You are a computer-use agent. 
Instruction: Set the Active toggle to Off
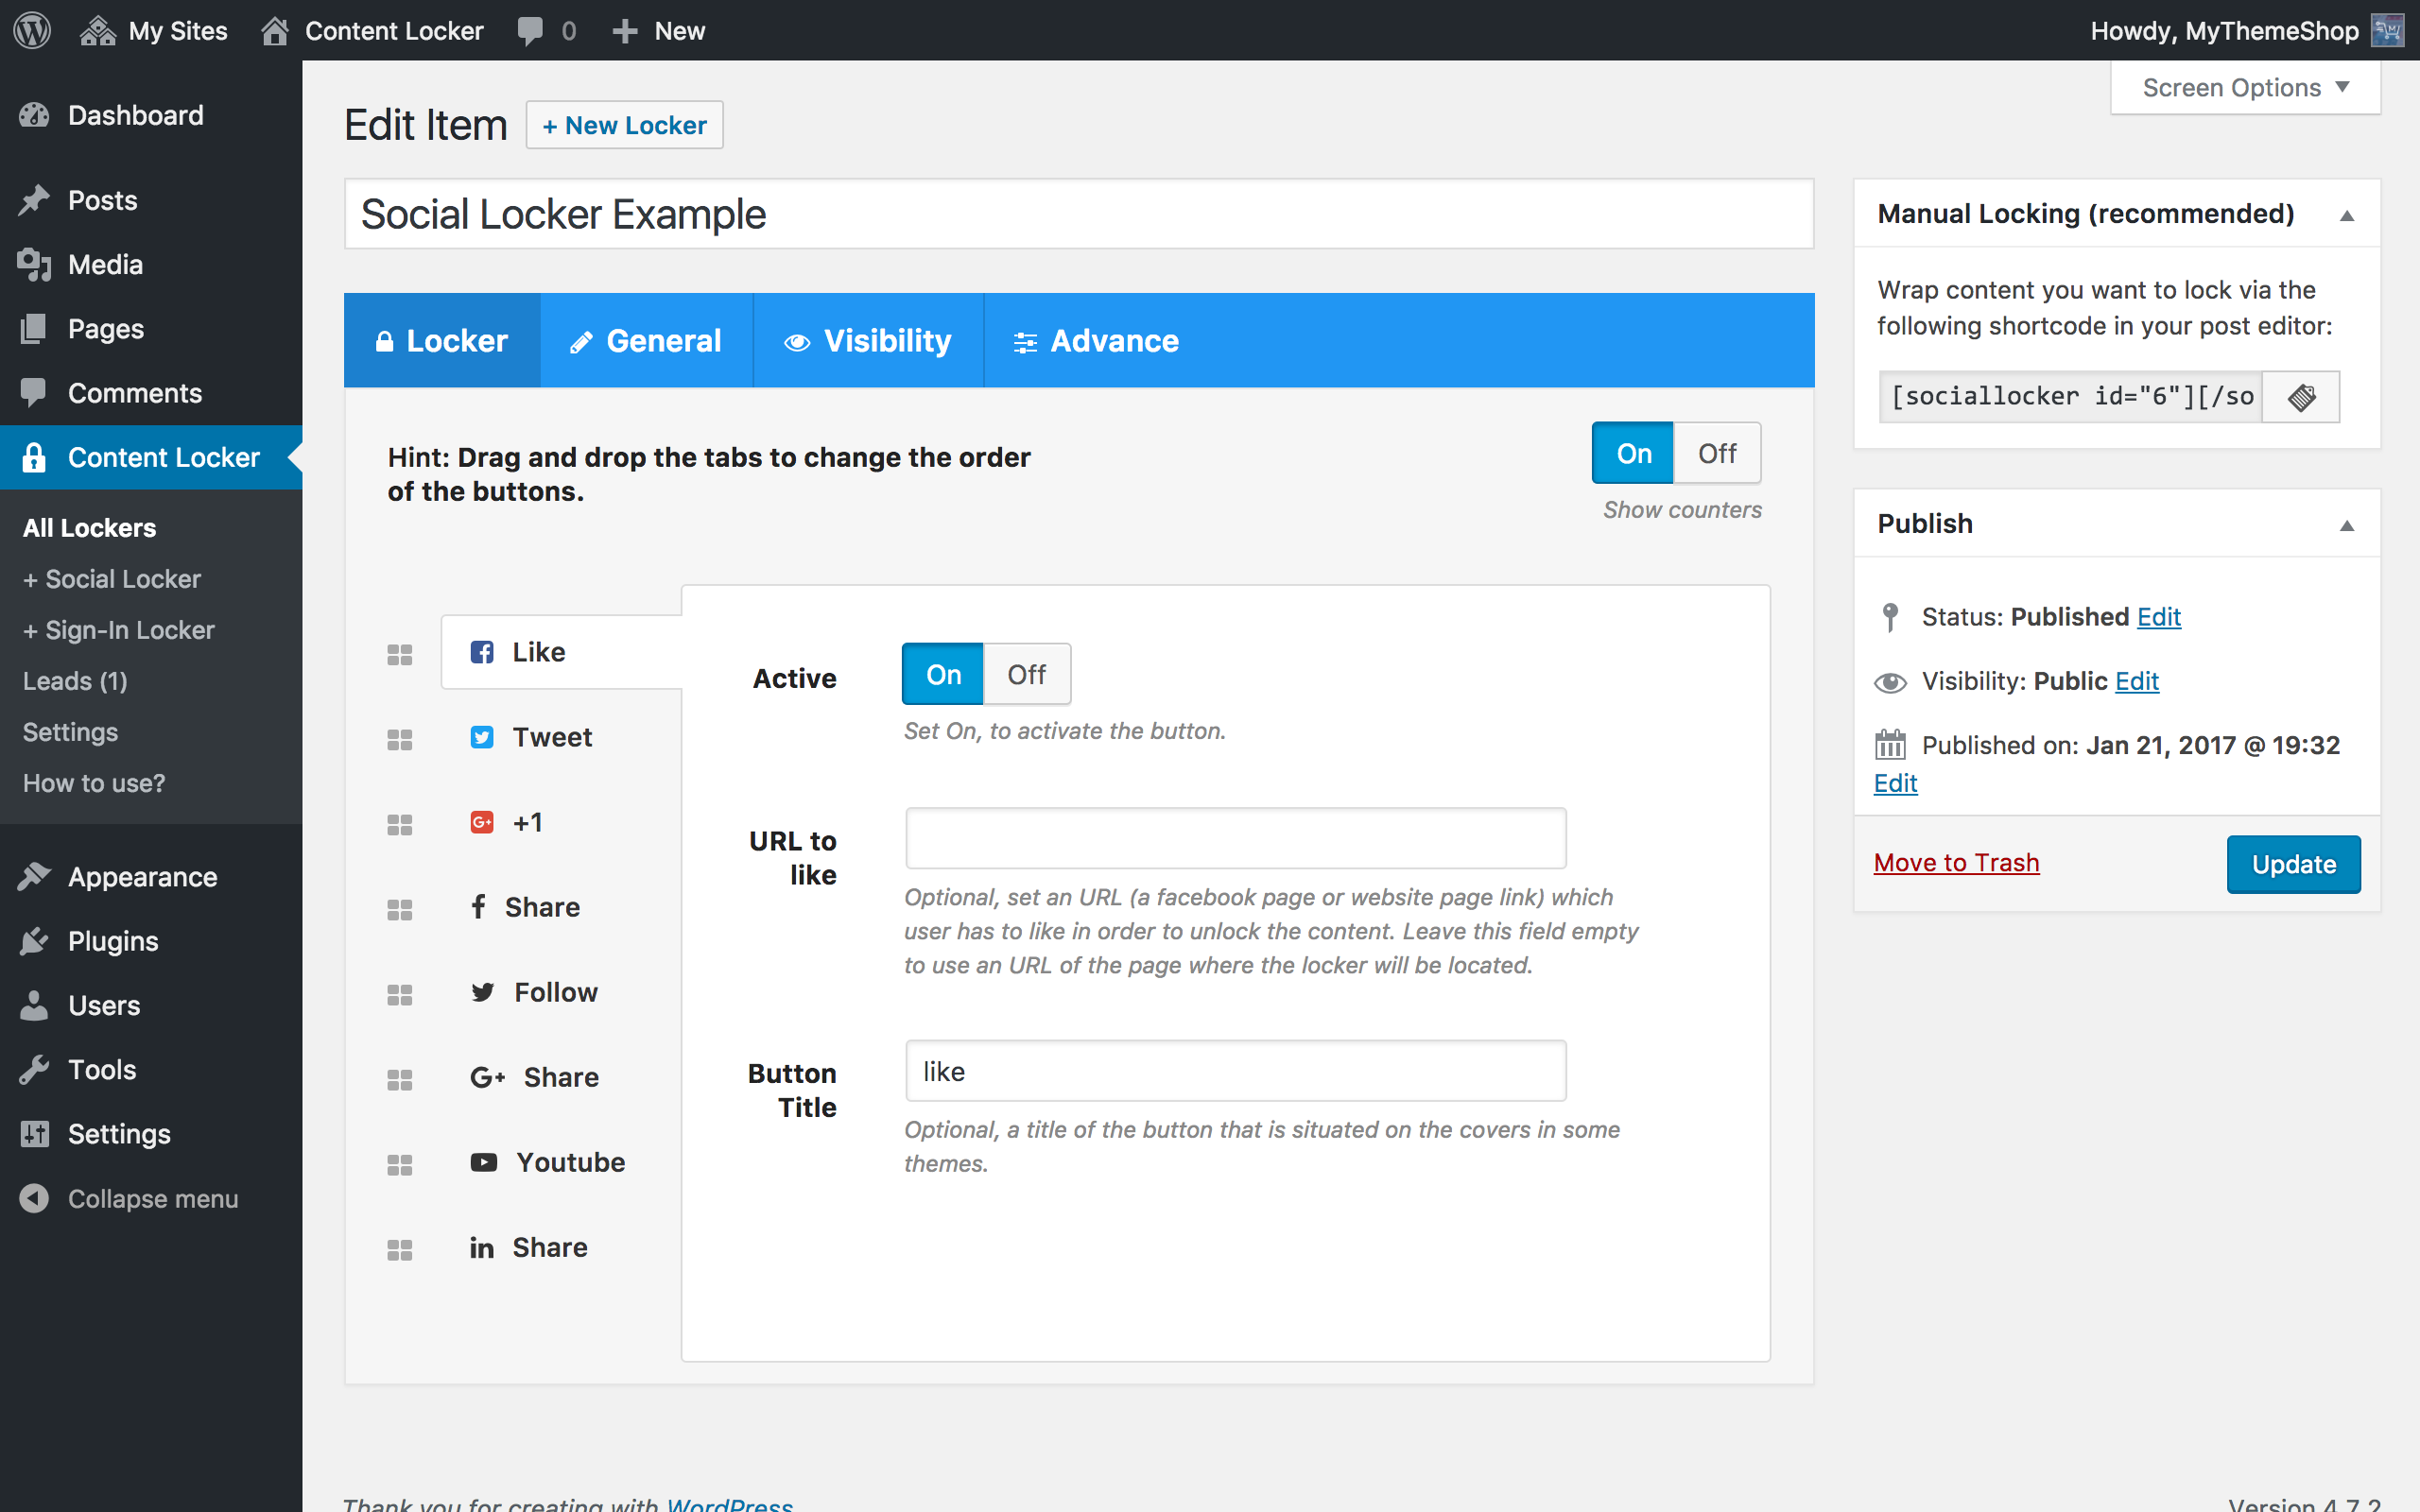coord(1026,675)
